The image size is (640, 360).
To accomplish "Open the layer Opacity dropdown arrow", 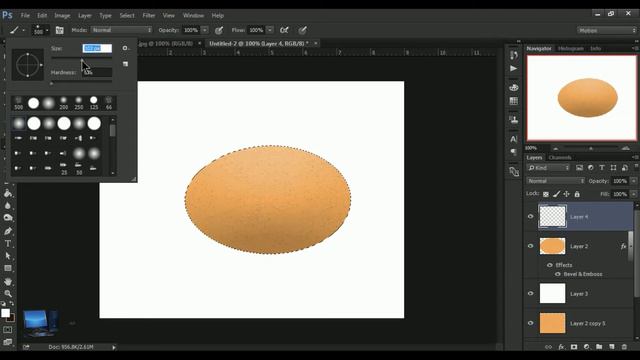I will (633, 181).
